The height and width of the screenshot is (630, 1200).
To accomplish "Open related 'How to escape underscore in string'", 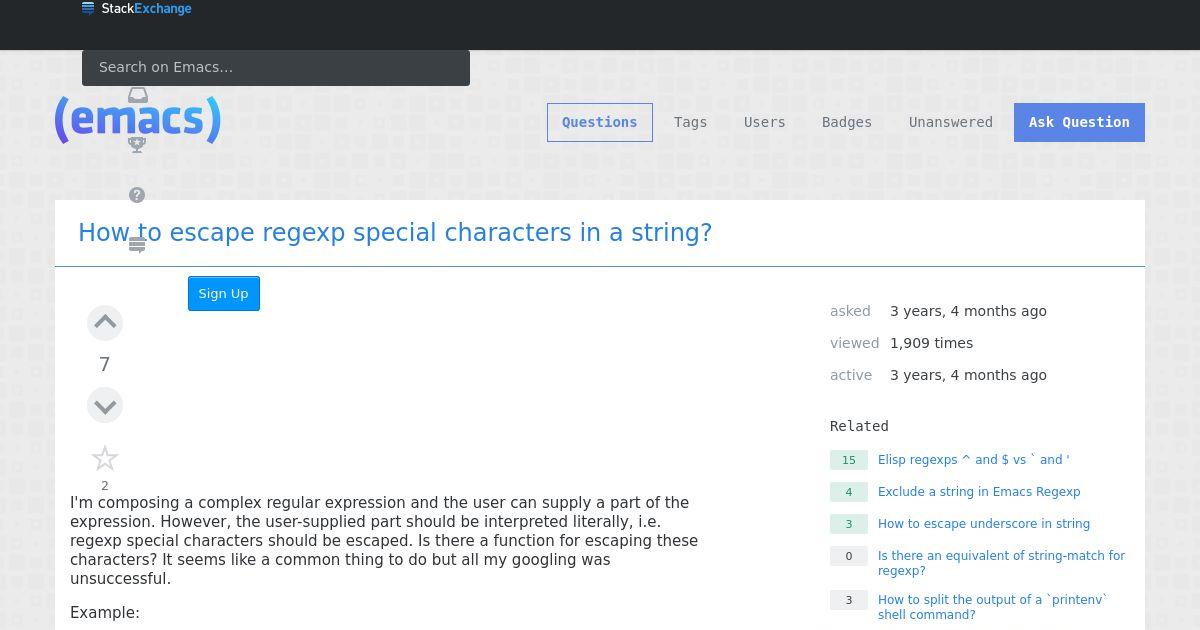I will (984, 524).
